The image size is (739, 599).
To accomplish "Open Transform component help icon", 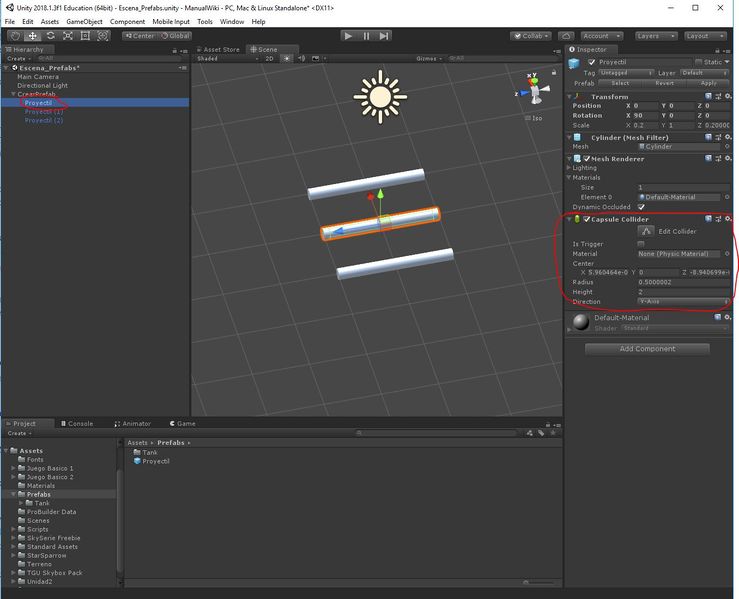I will (x=708, y=96).
